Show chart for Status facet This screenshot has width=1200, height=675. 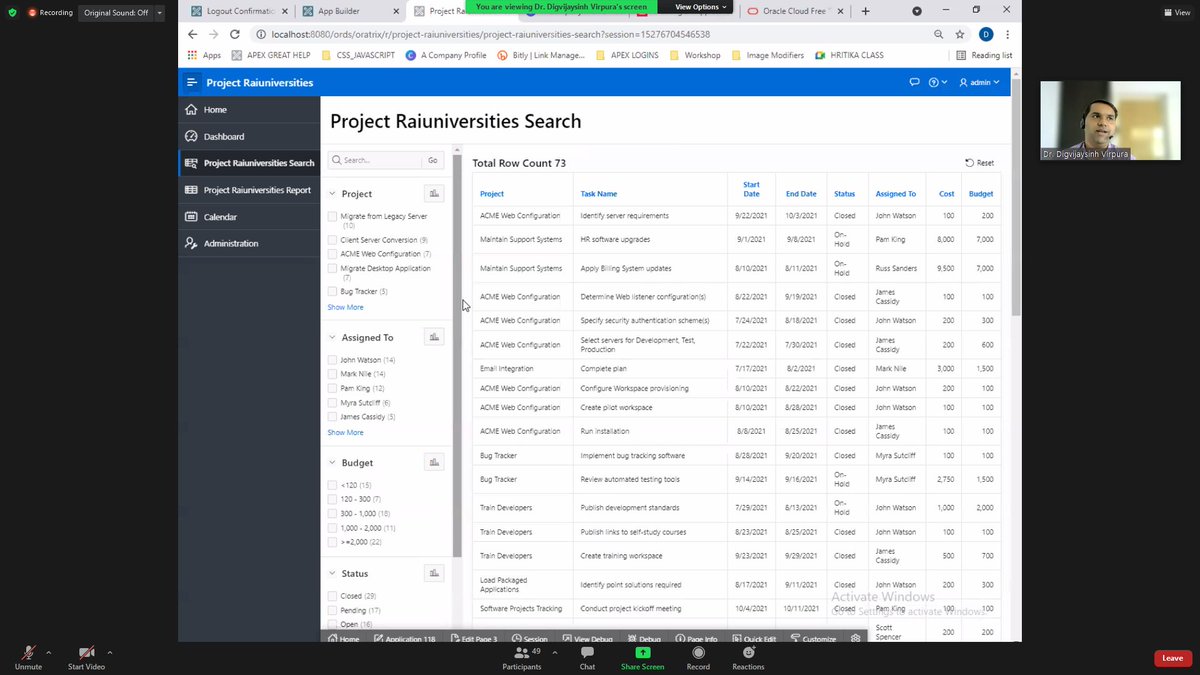434,573
